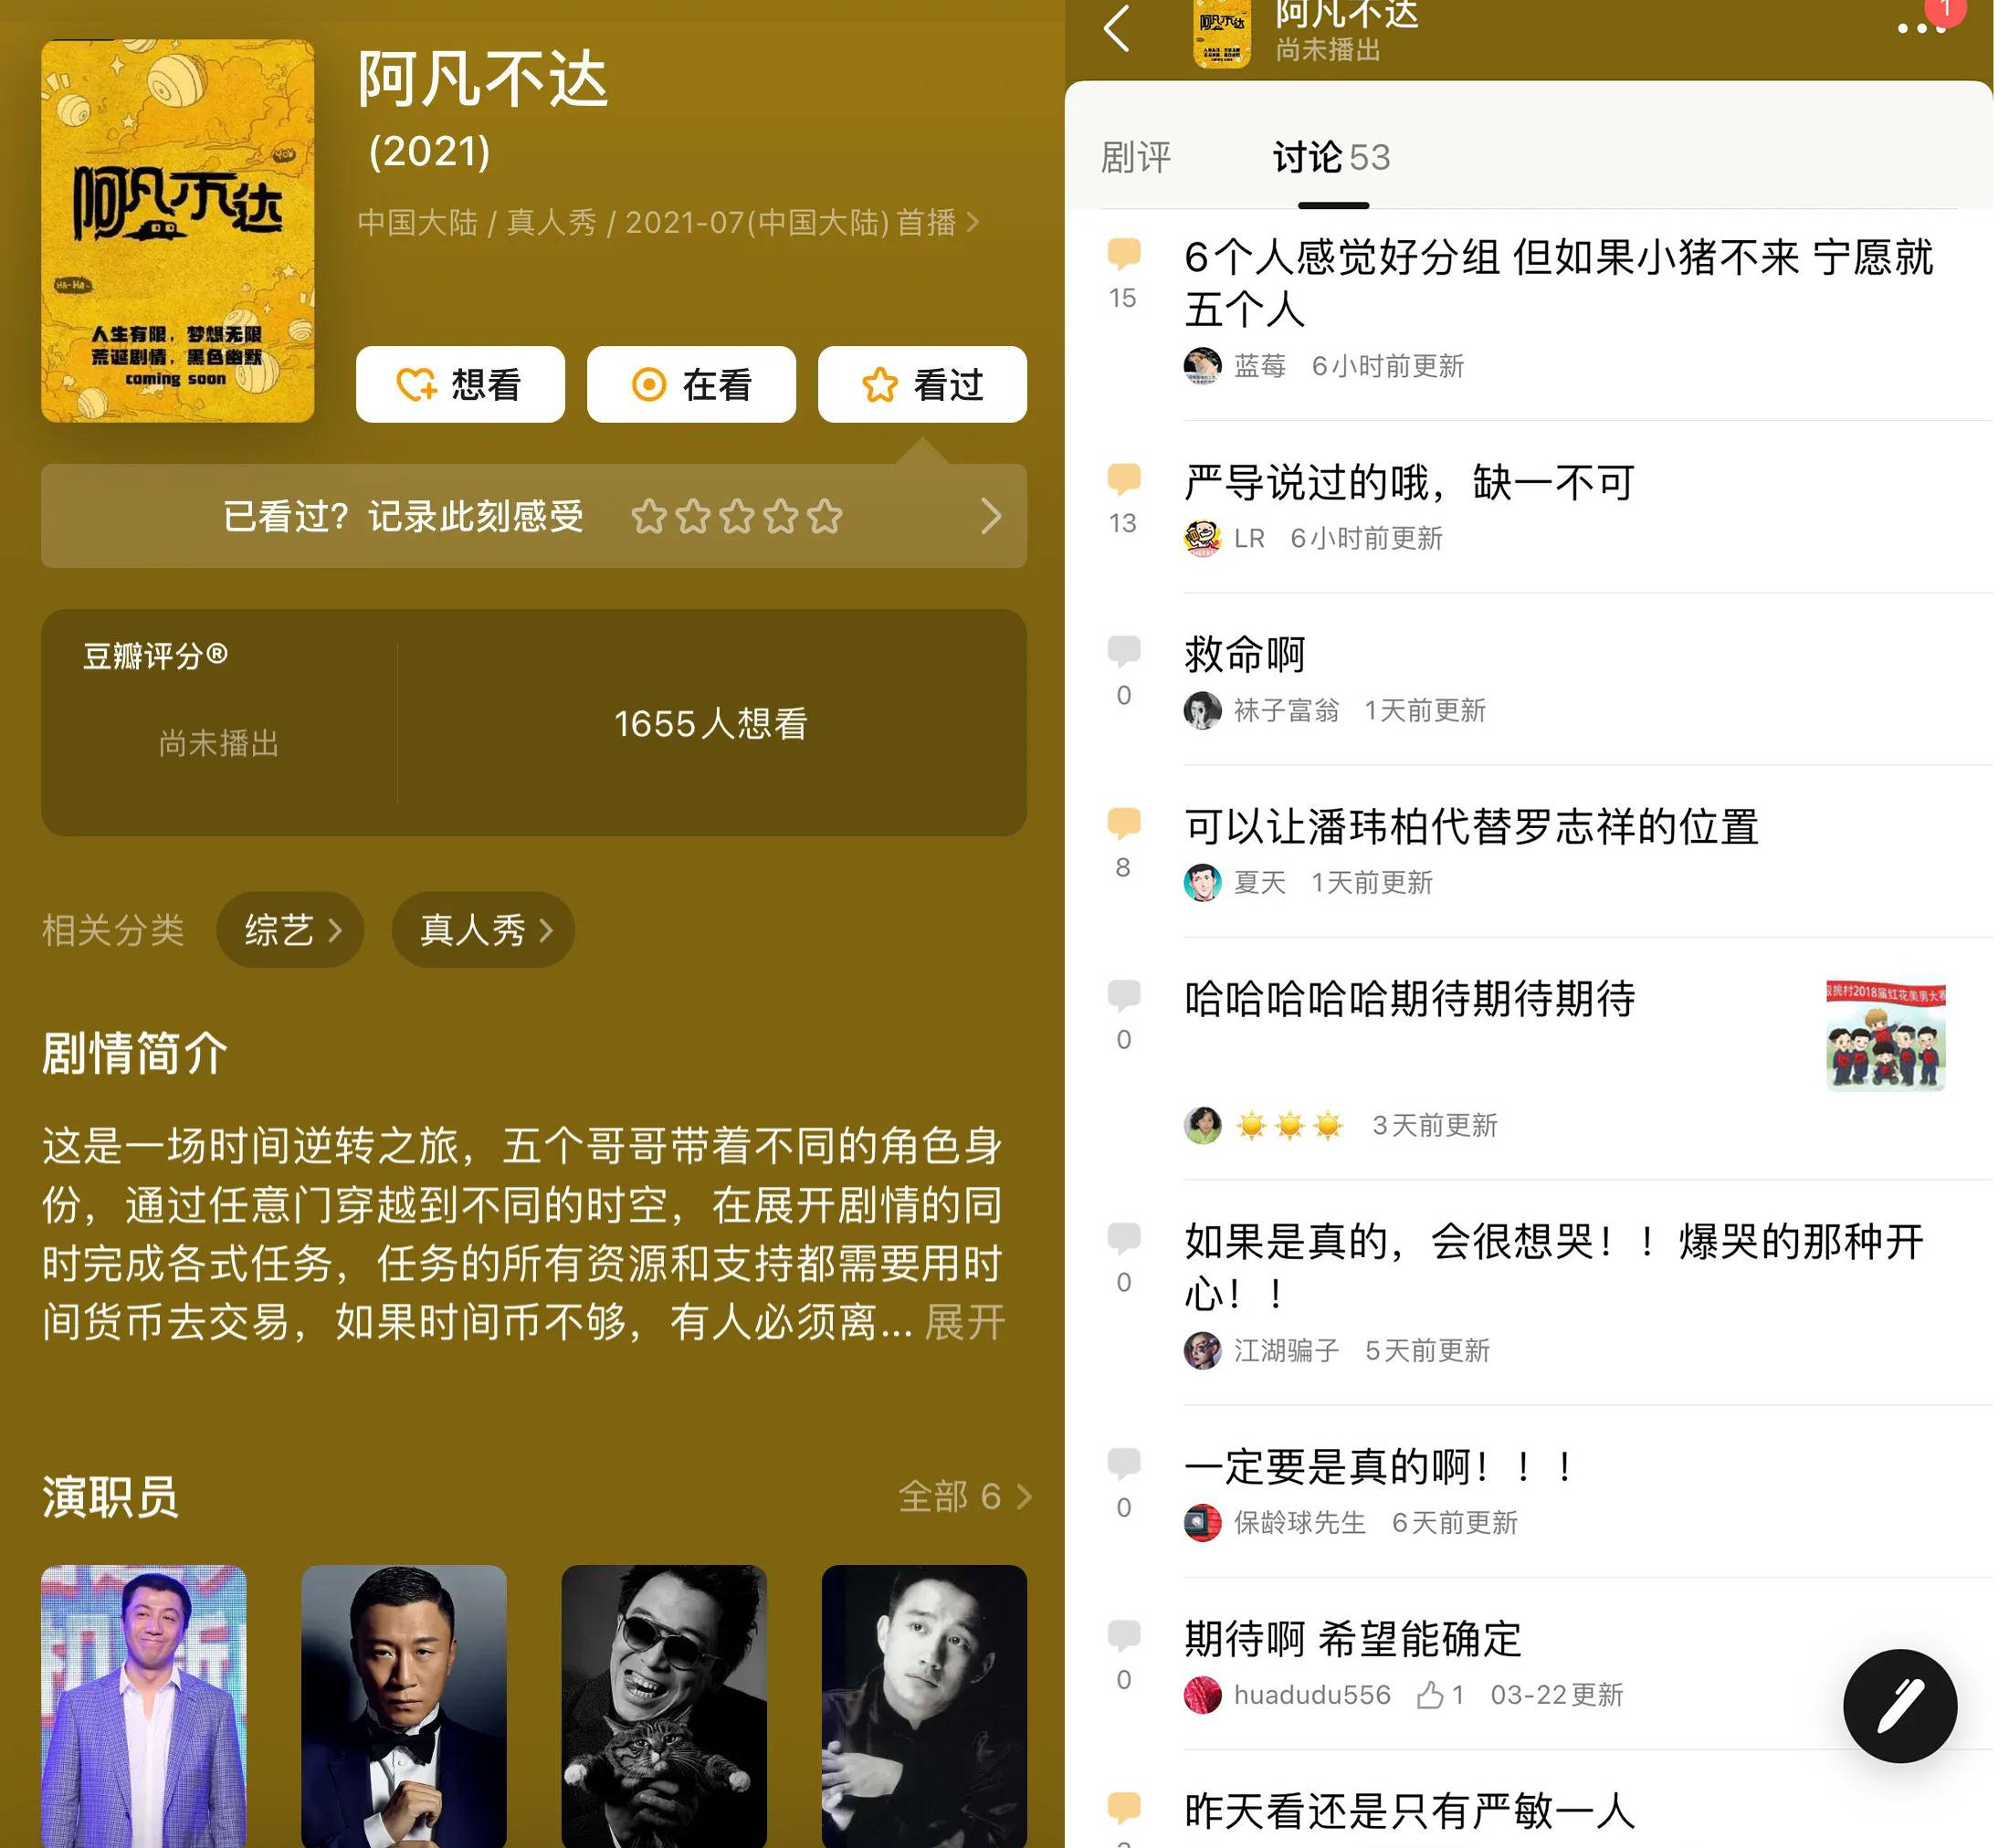The image size is (2009, 1848).
Task: Open the 阿凡不达 poster image
Action: click(x=177, y=231)
